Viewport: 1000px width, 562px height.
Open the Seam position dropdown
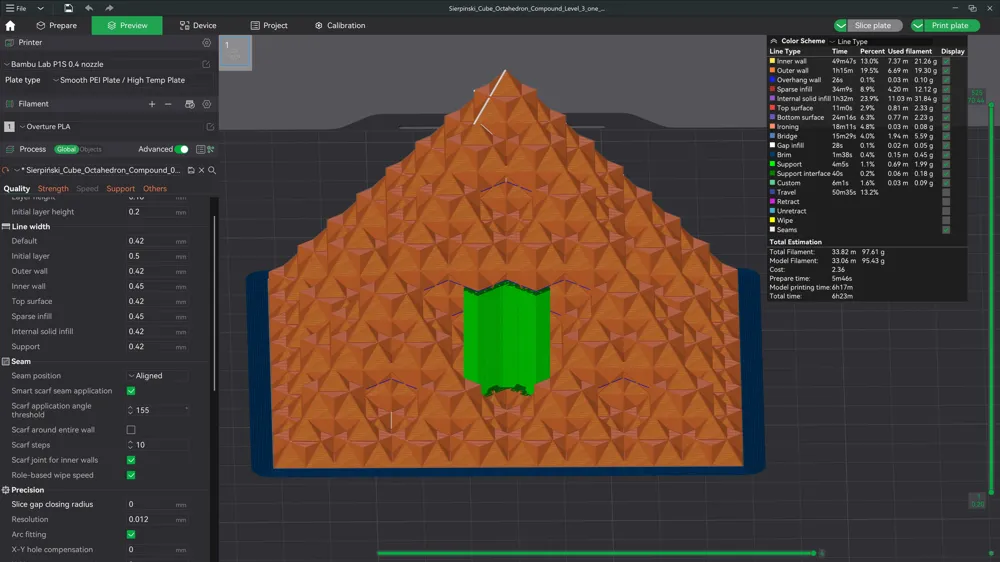tap(158, 376)
